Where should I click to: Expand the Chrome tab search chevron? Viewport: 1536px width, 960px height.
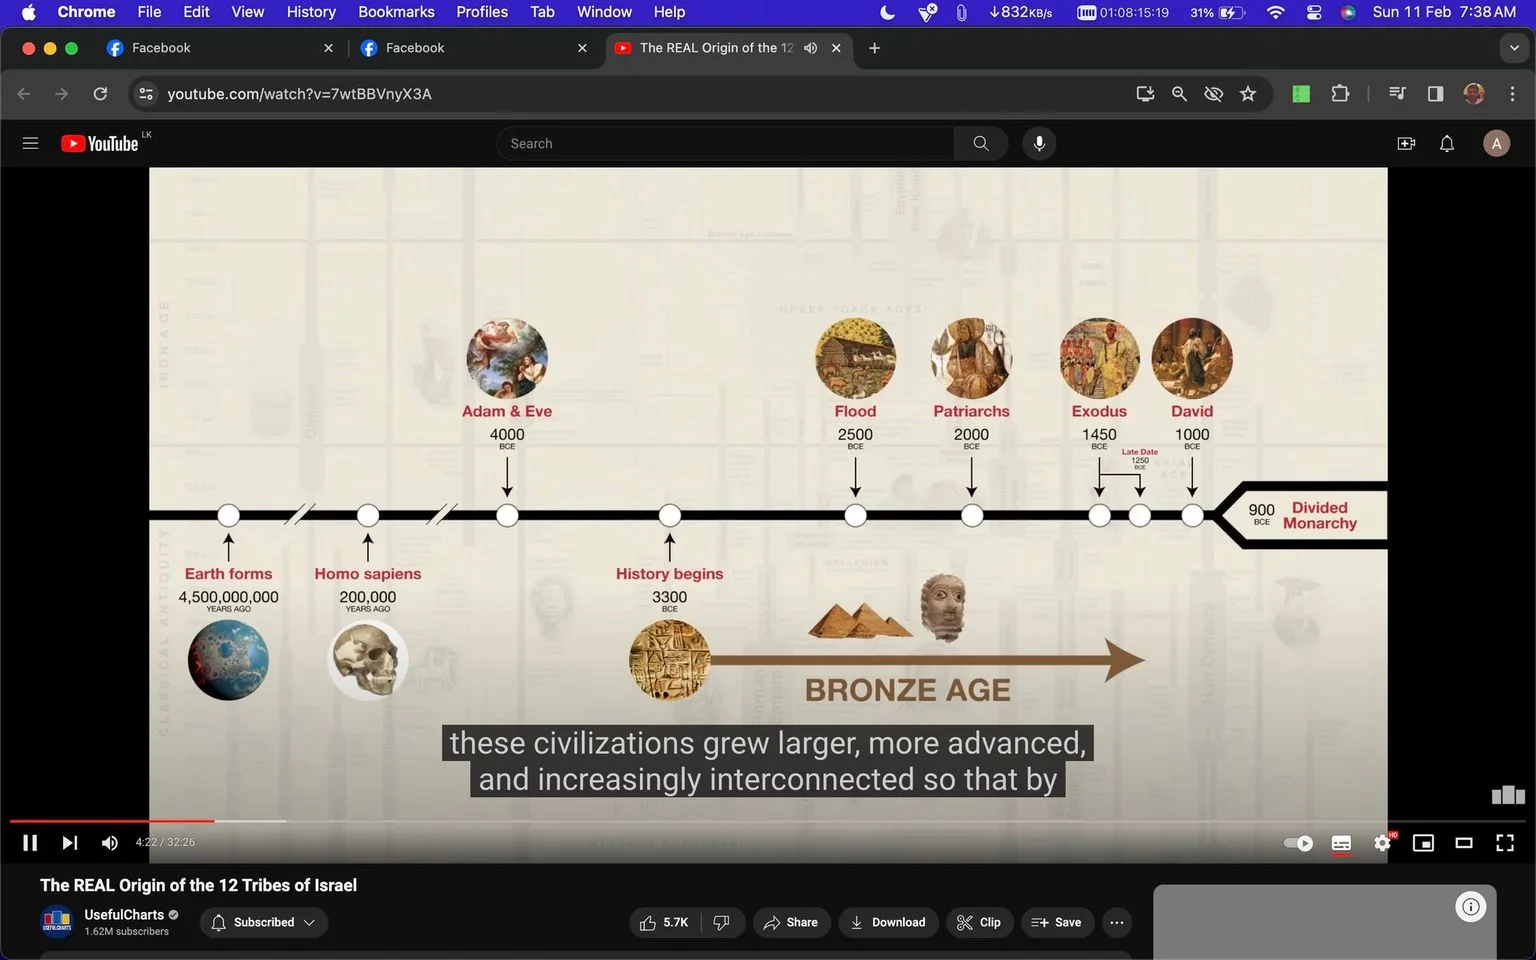coord(1513,48)
